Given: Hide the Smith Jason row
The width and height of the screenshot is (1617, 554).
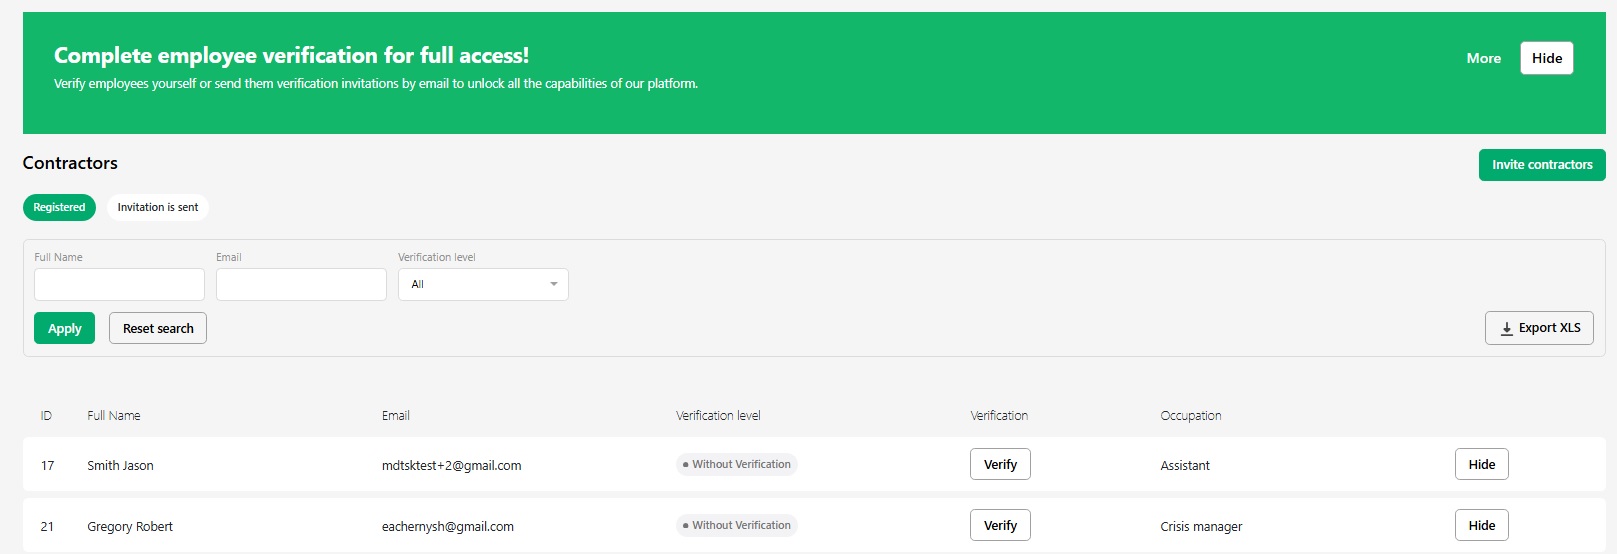Looking at the screenshot, I should pyautogui.click(x=1482, y=464).
